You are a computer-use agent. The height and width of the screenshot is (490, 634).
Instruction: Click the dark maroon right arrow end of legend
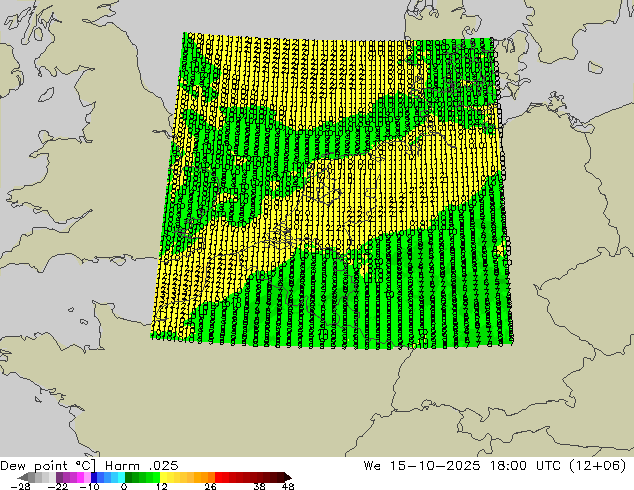(288, 477)
